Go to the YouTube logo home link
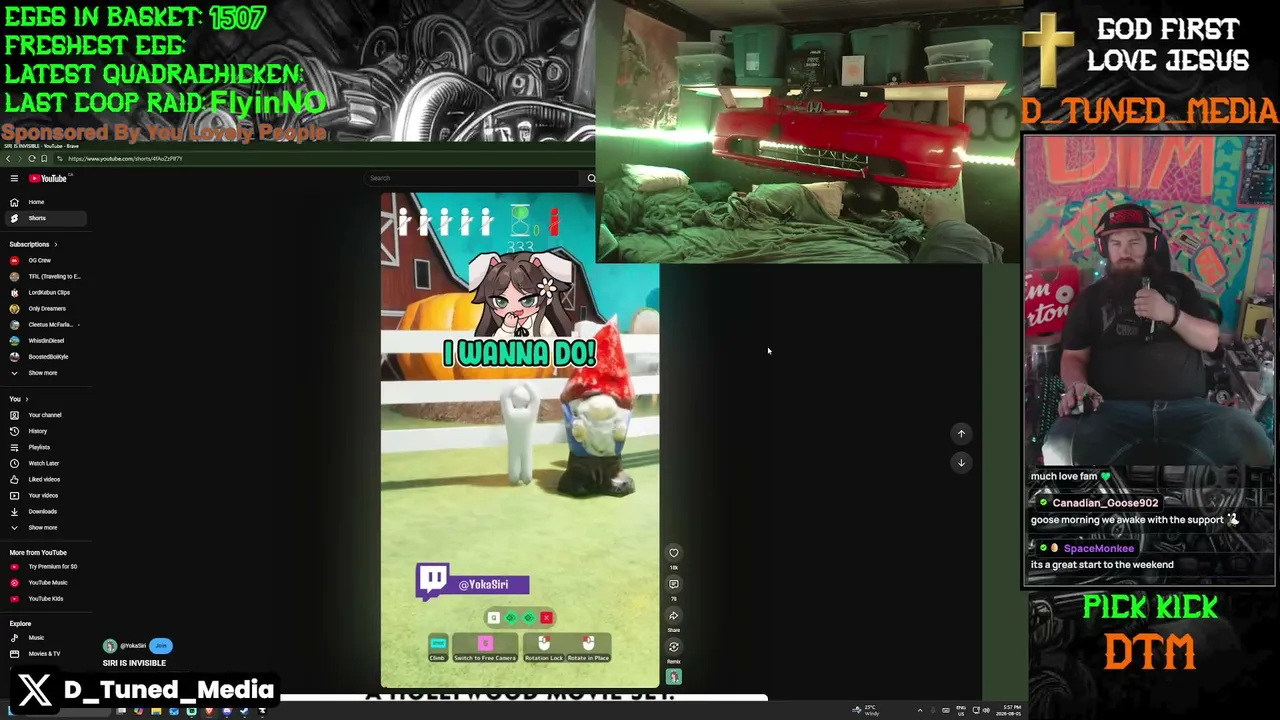Screen dimensions: 1280x720 coord(47,178)
